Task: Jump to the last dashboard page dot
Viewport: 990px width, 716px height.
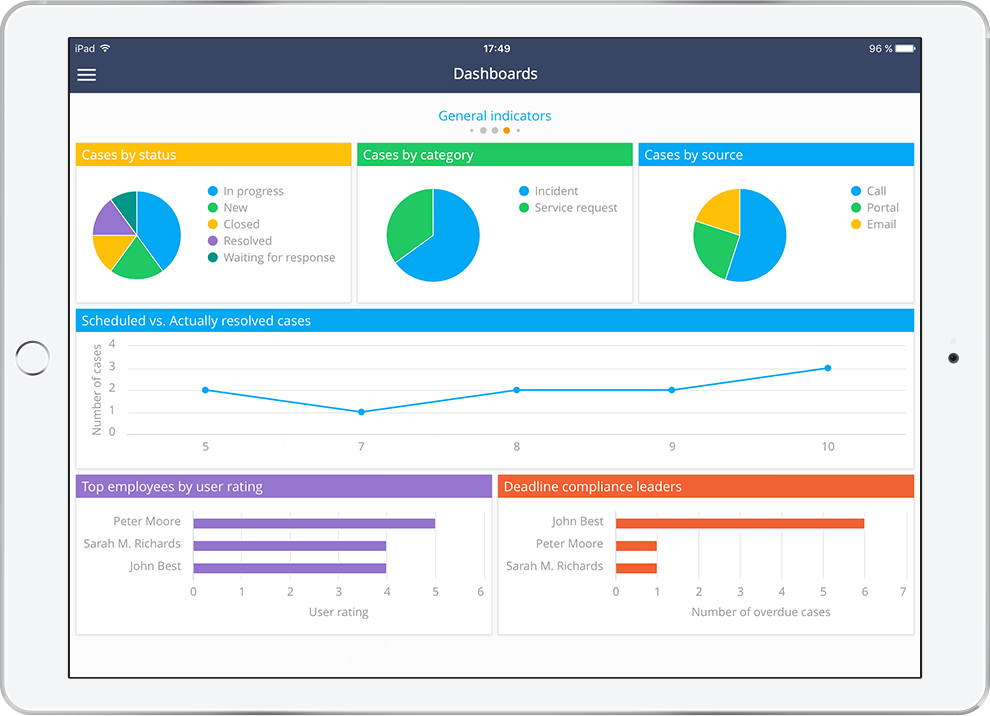Action: point(518,130)
